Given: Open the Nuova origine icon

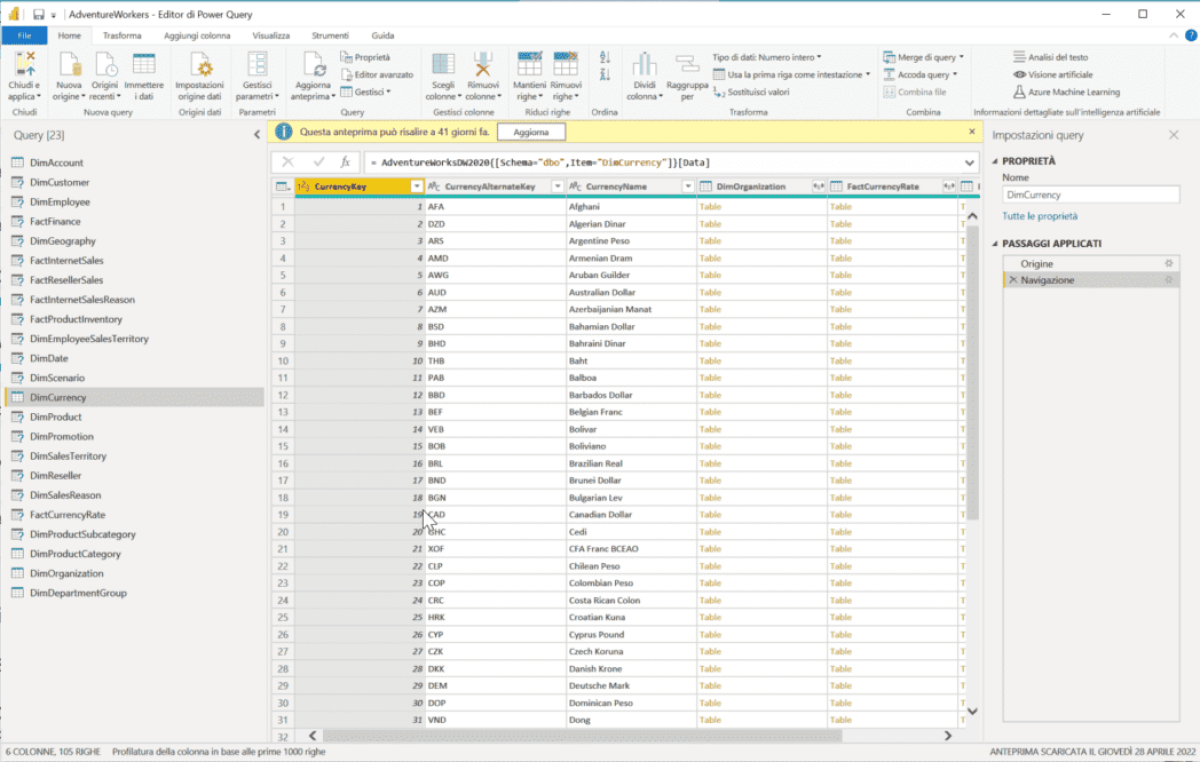Looking at the screenshot, I should [x=69, y=65].
